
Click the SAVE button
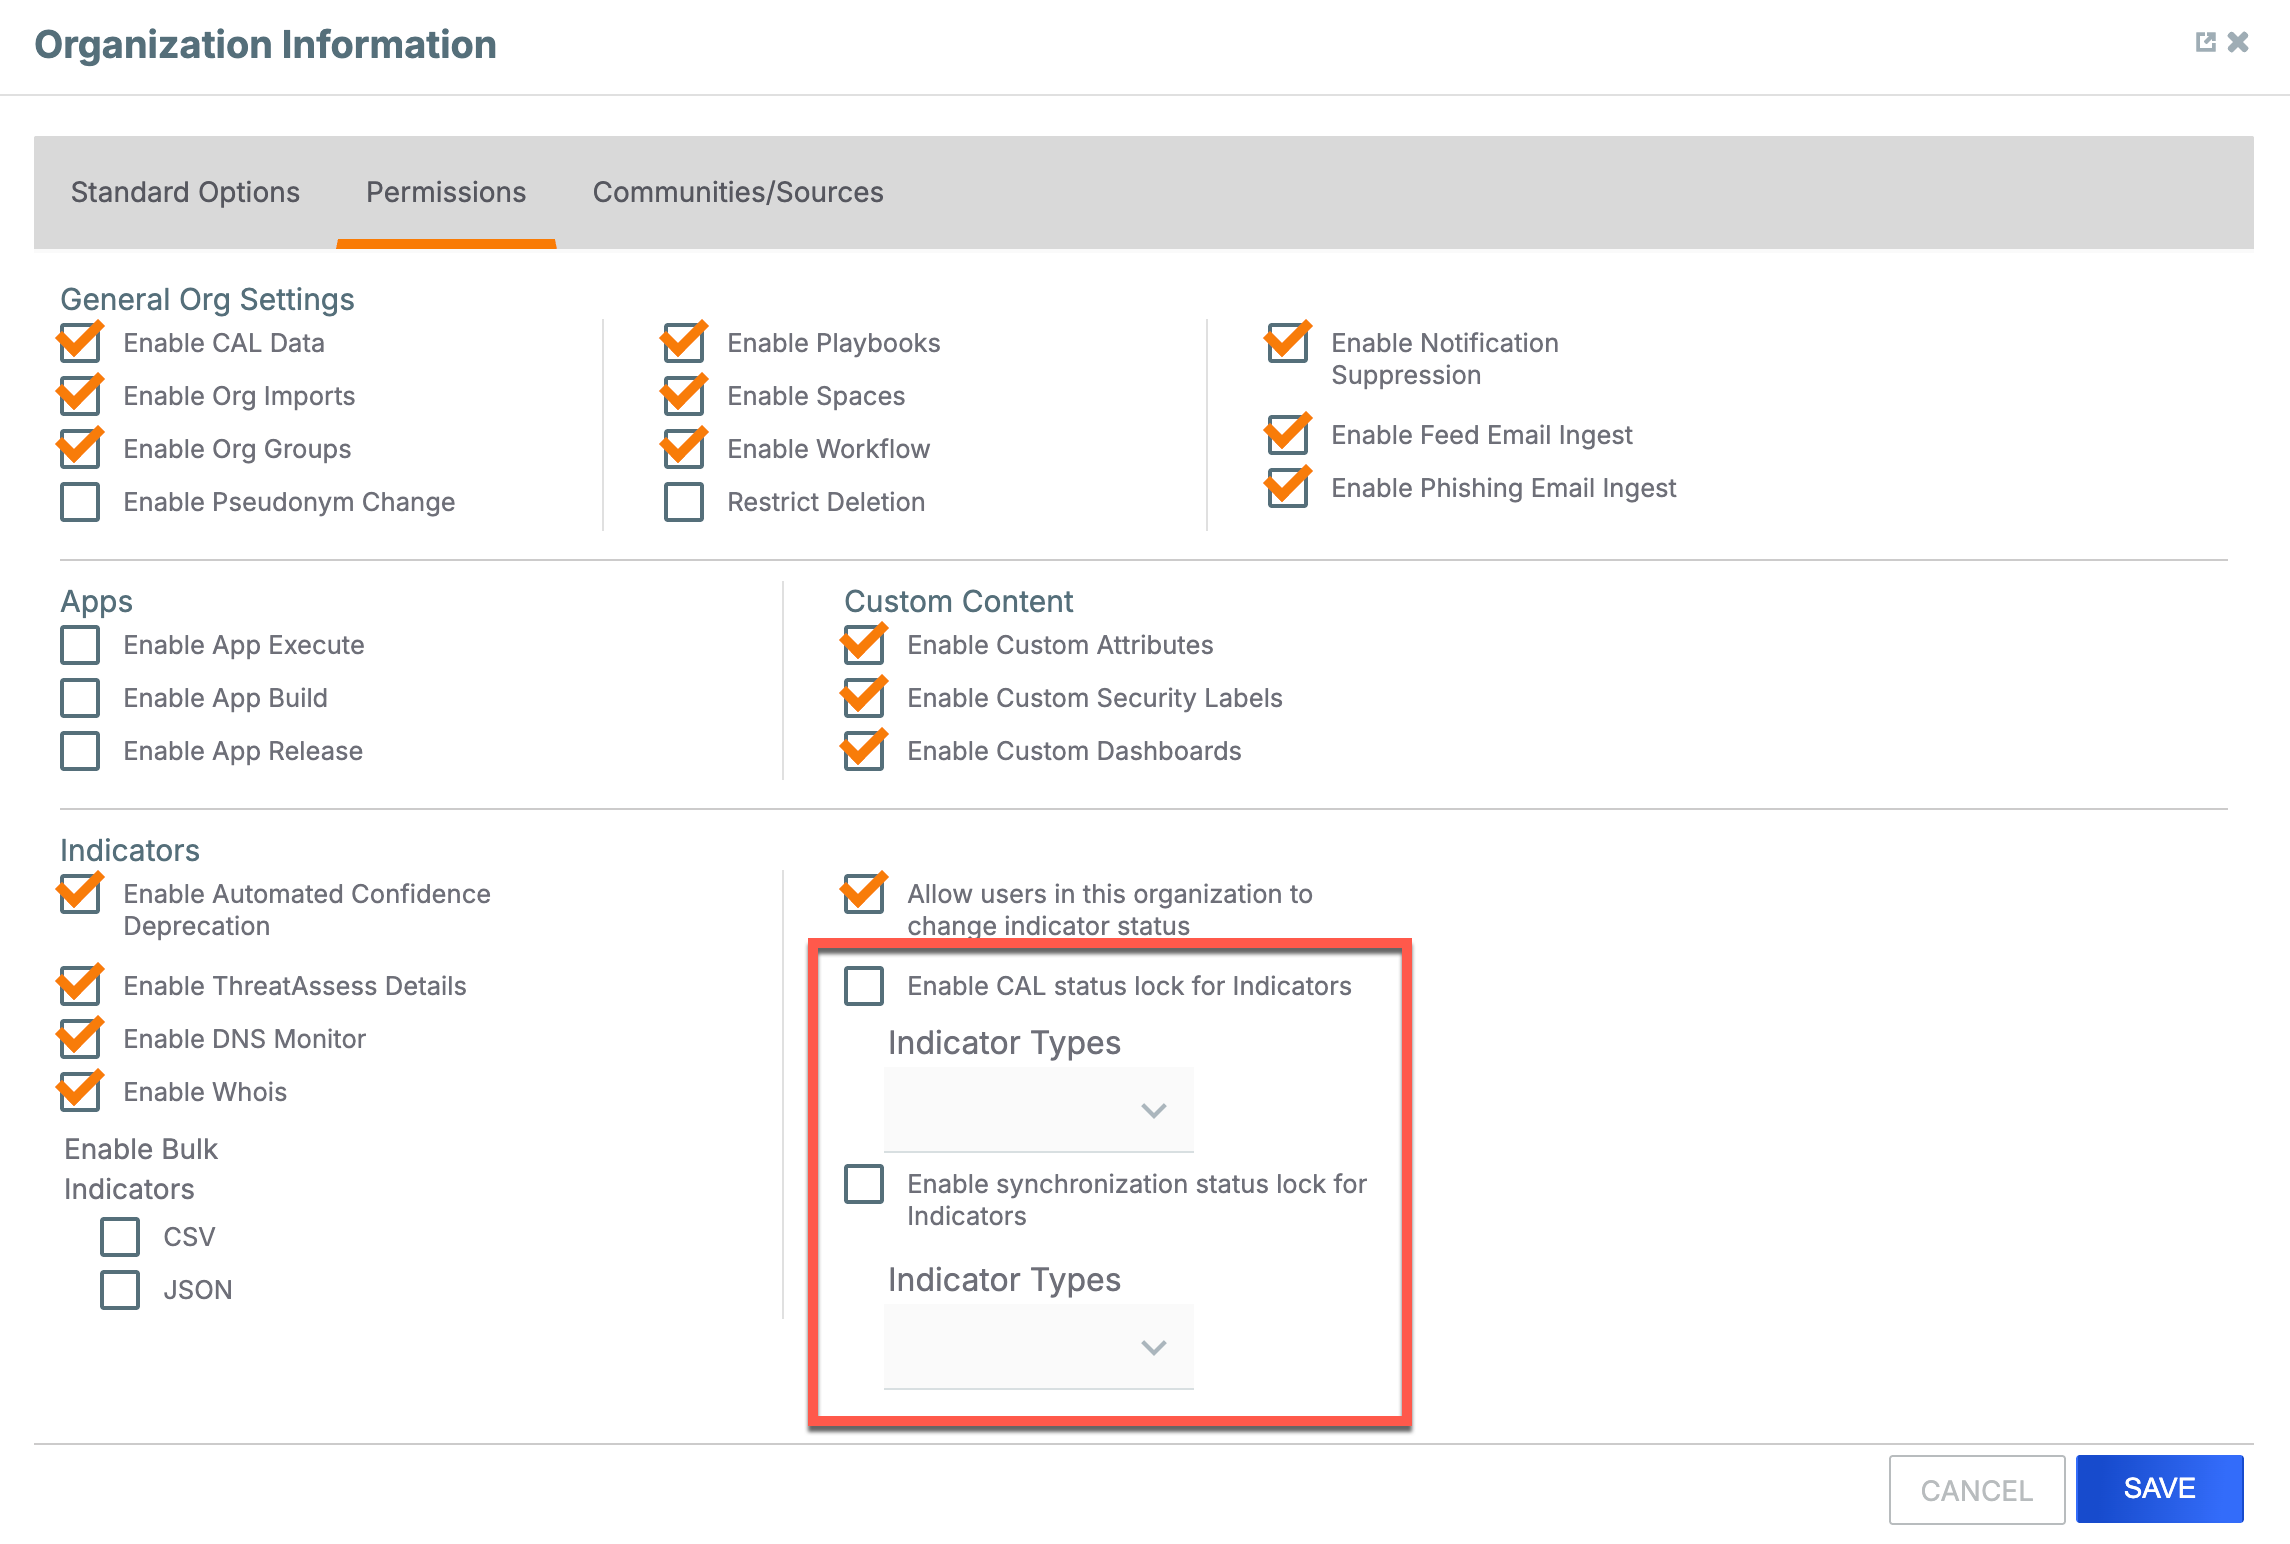2159,1489
